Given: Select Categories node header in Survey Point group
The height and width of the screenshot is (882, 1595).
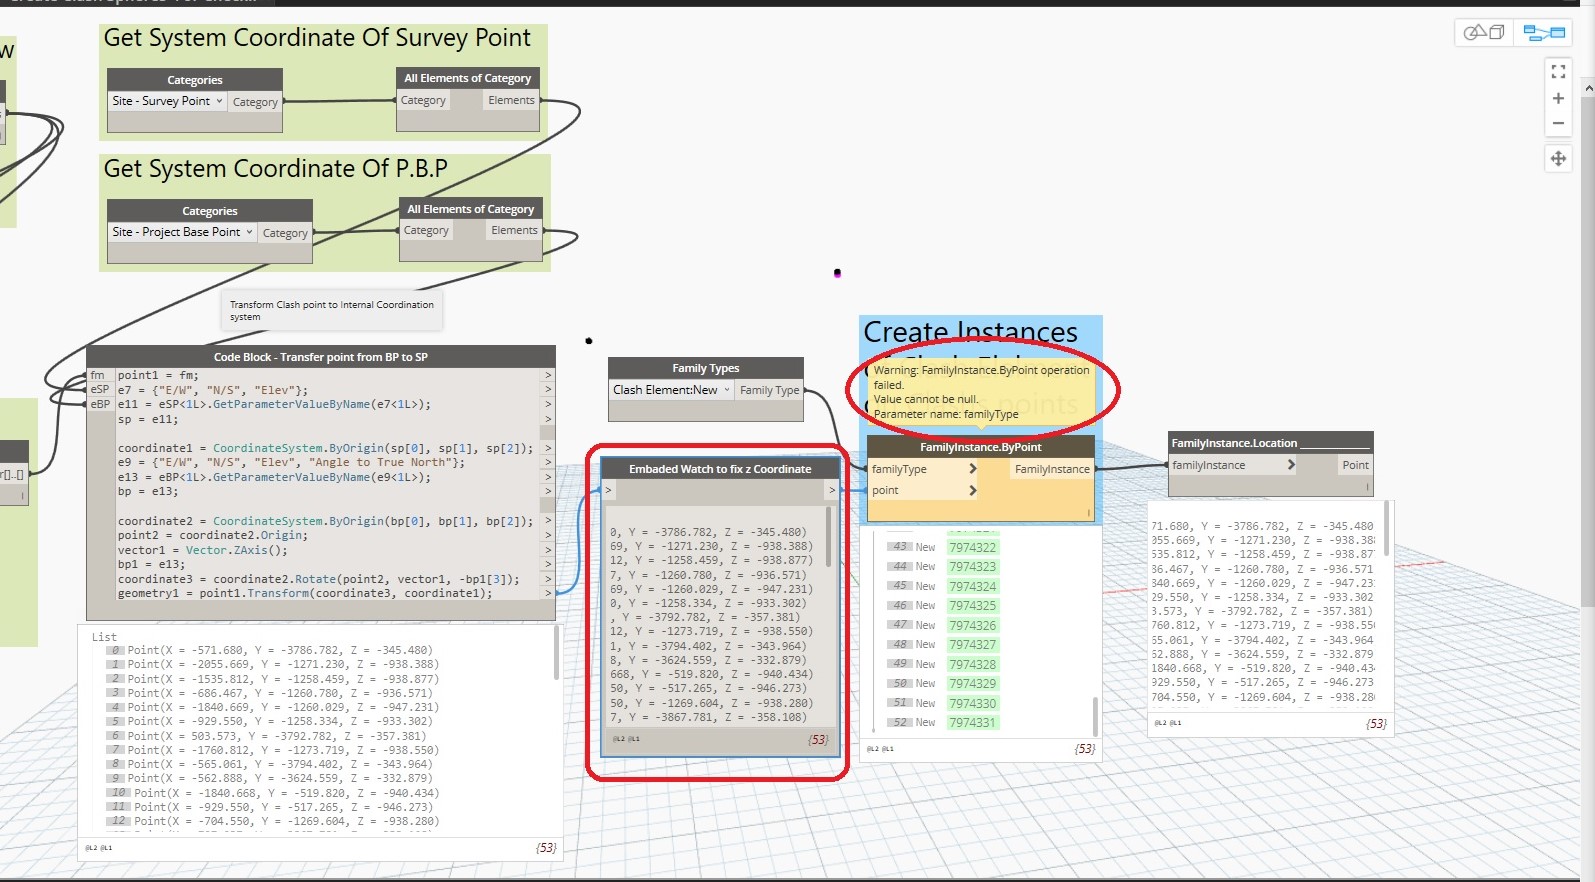Looking at the screenshot, I should coord(195,80).
